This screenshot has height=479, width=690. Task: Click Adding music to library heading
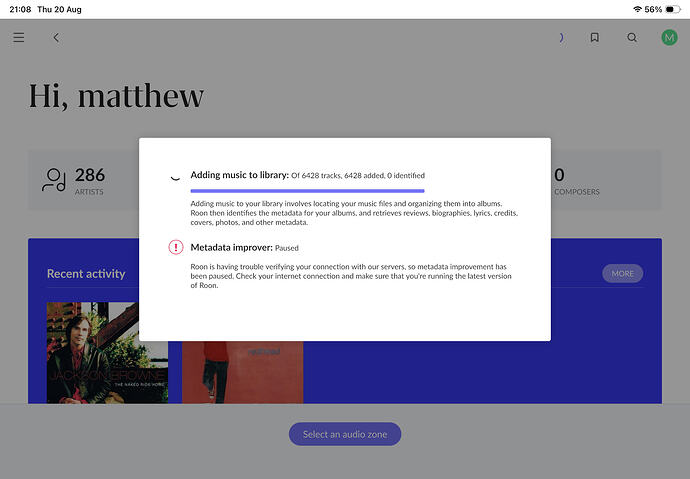[x=239, y=175]
